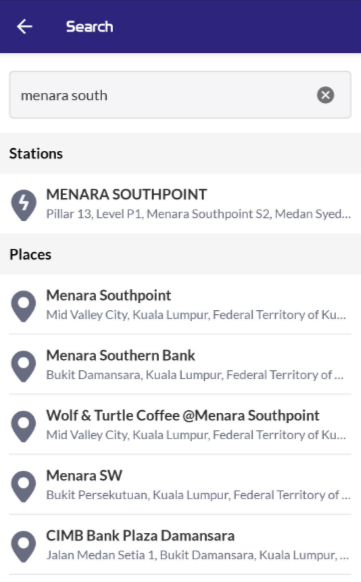Tap the Places section header
Screen dimensions: 361x582
pos(30,255)
